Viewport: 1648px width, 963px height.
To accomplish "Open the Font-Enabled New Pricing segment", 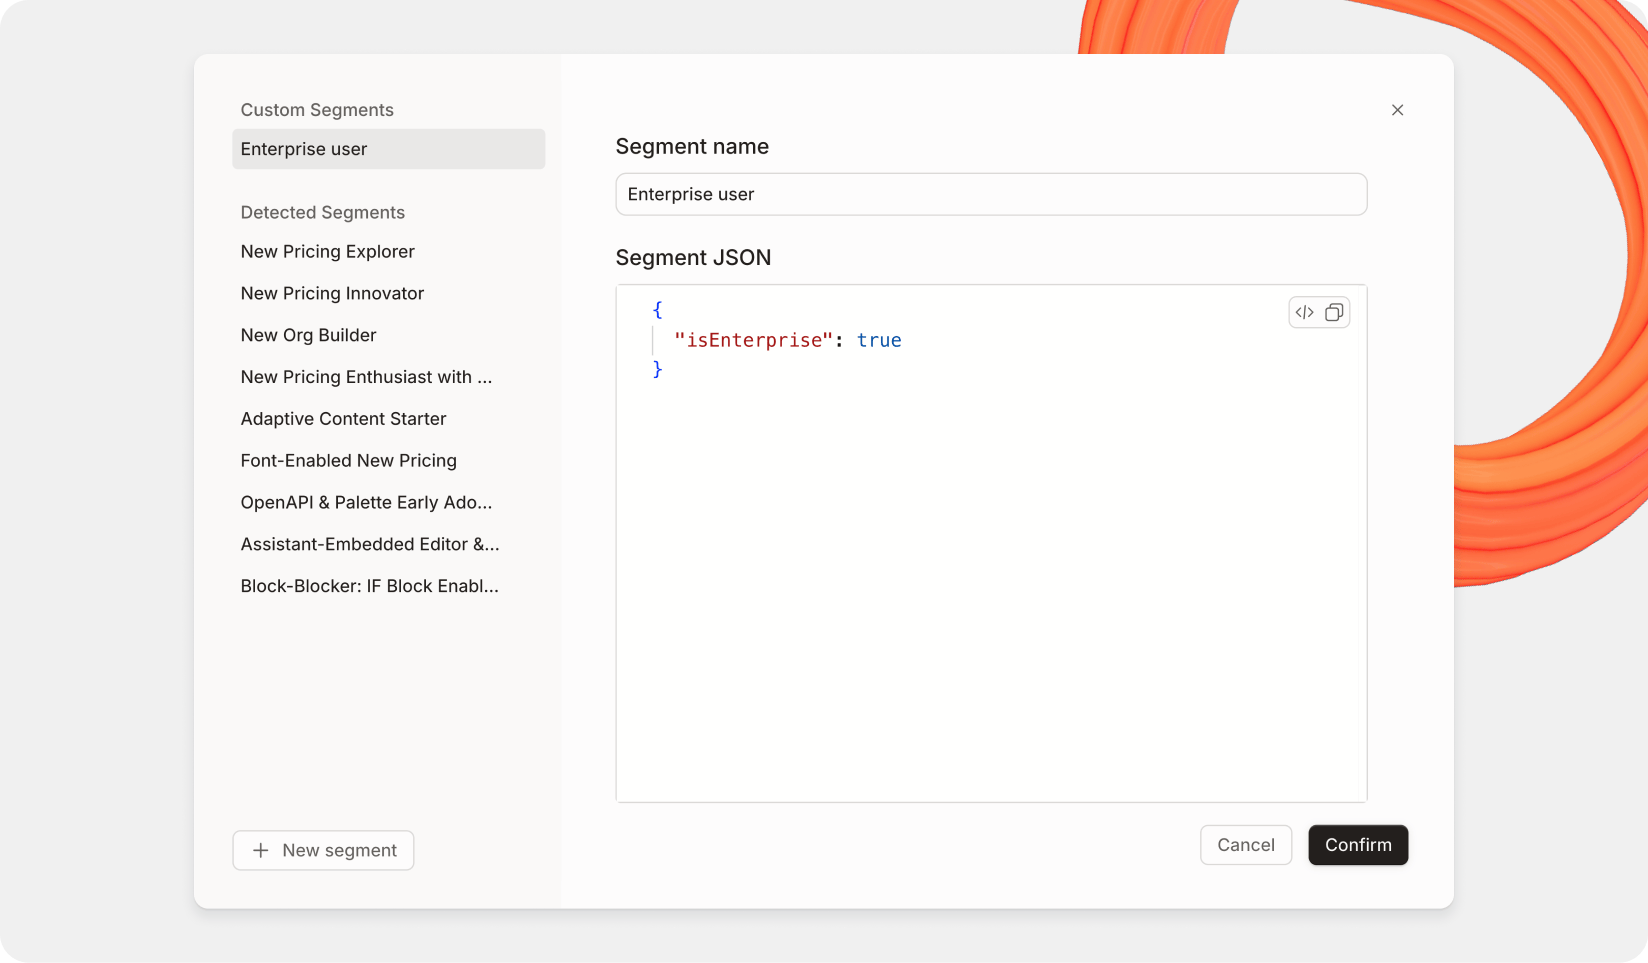I will pyautogui.click(x=348, y=460).
